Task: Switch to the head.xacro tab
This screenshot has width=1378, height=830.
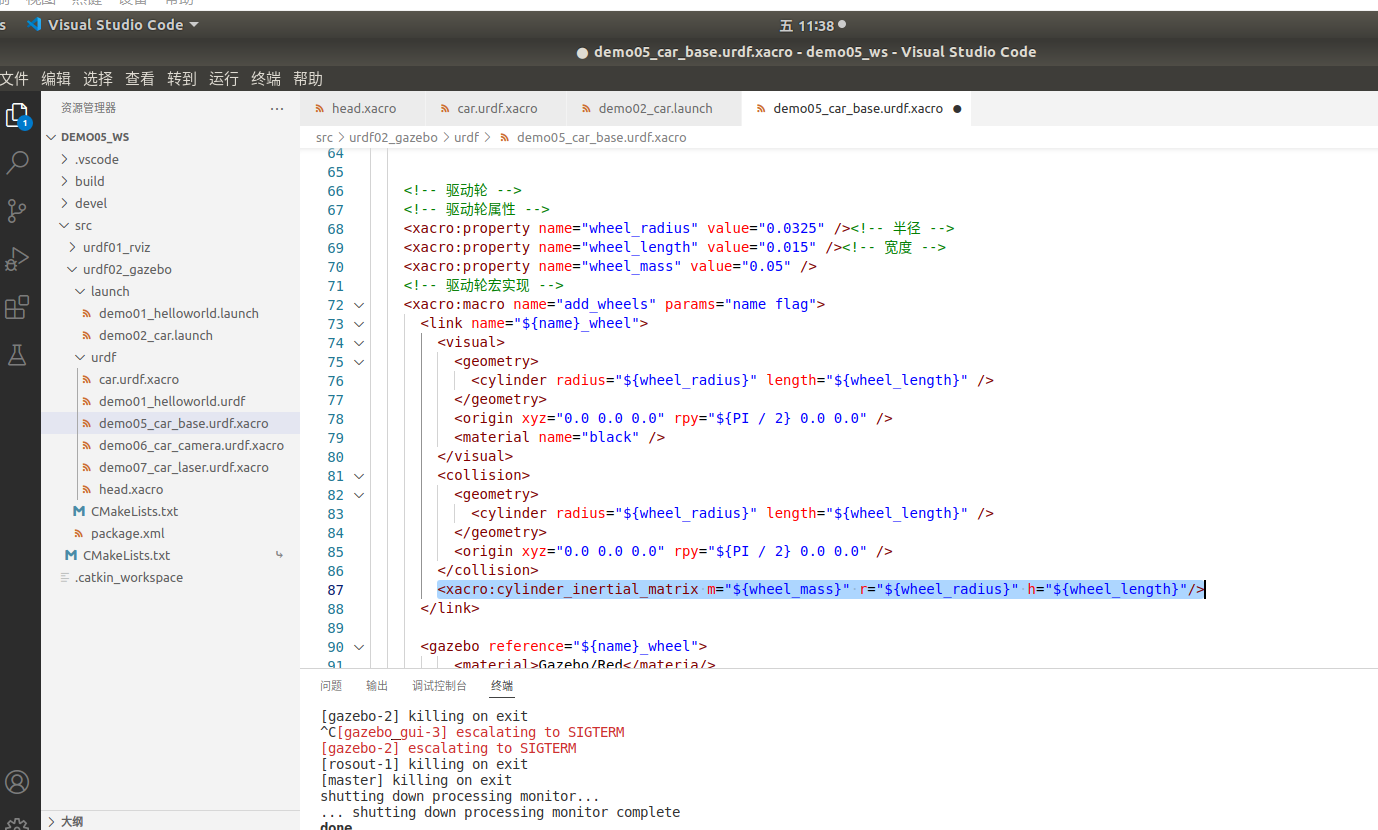Action: 363,108
